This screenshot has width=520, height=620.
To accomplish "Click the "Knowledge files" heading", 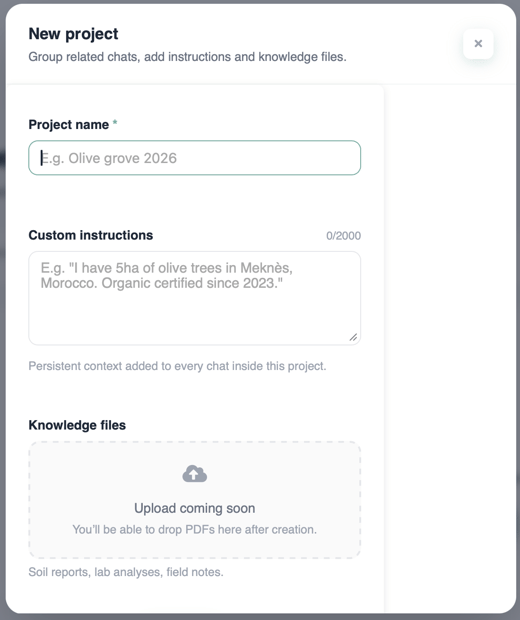I will (77, 425).
